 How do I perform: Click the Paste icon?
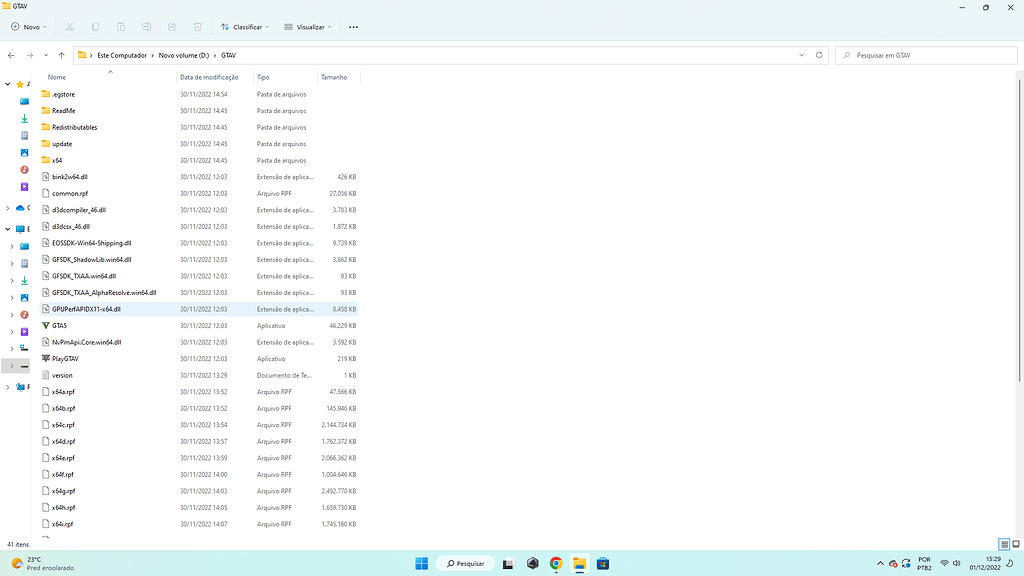click(121, 27)
